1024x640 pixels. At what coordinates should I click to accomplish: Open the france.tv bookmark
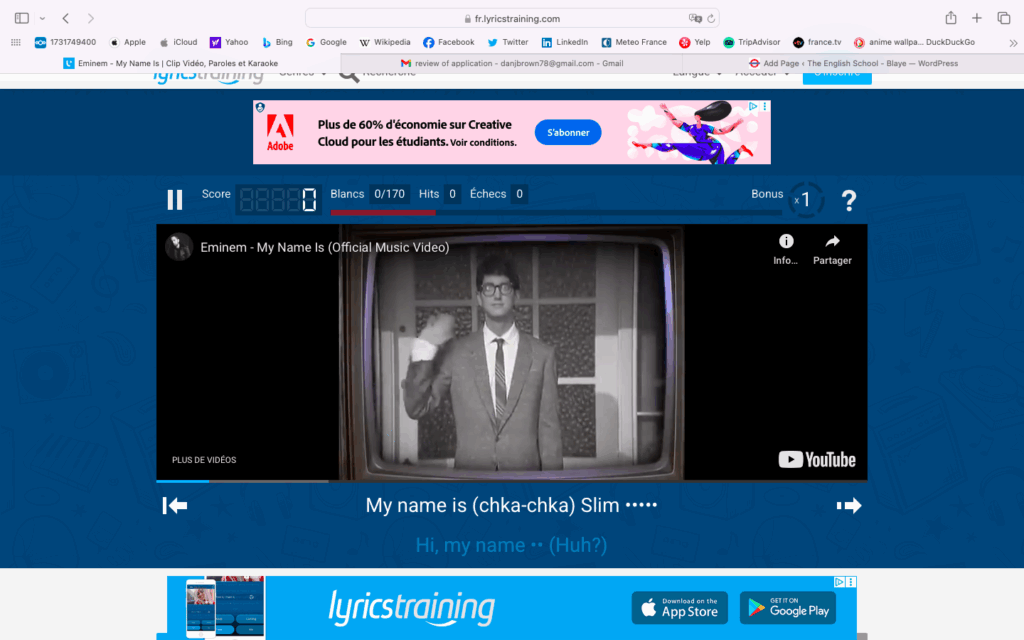817,42
